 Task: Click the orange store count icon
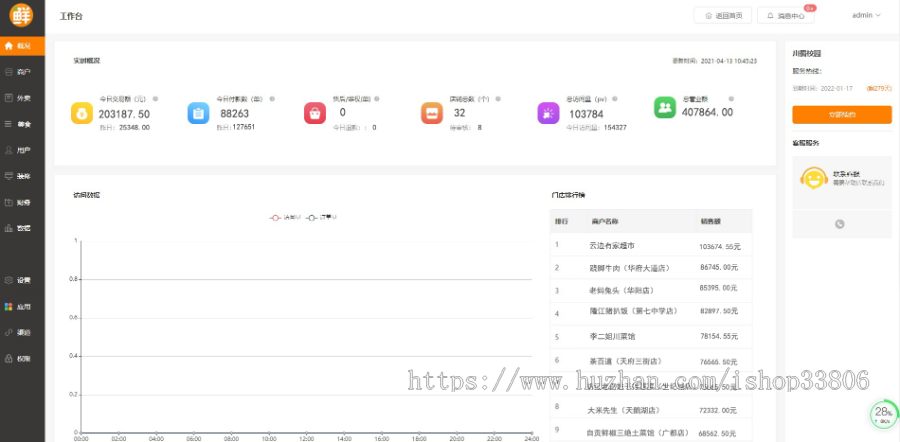tap(432, 113)
